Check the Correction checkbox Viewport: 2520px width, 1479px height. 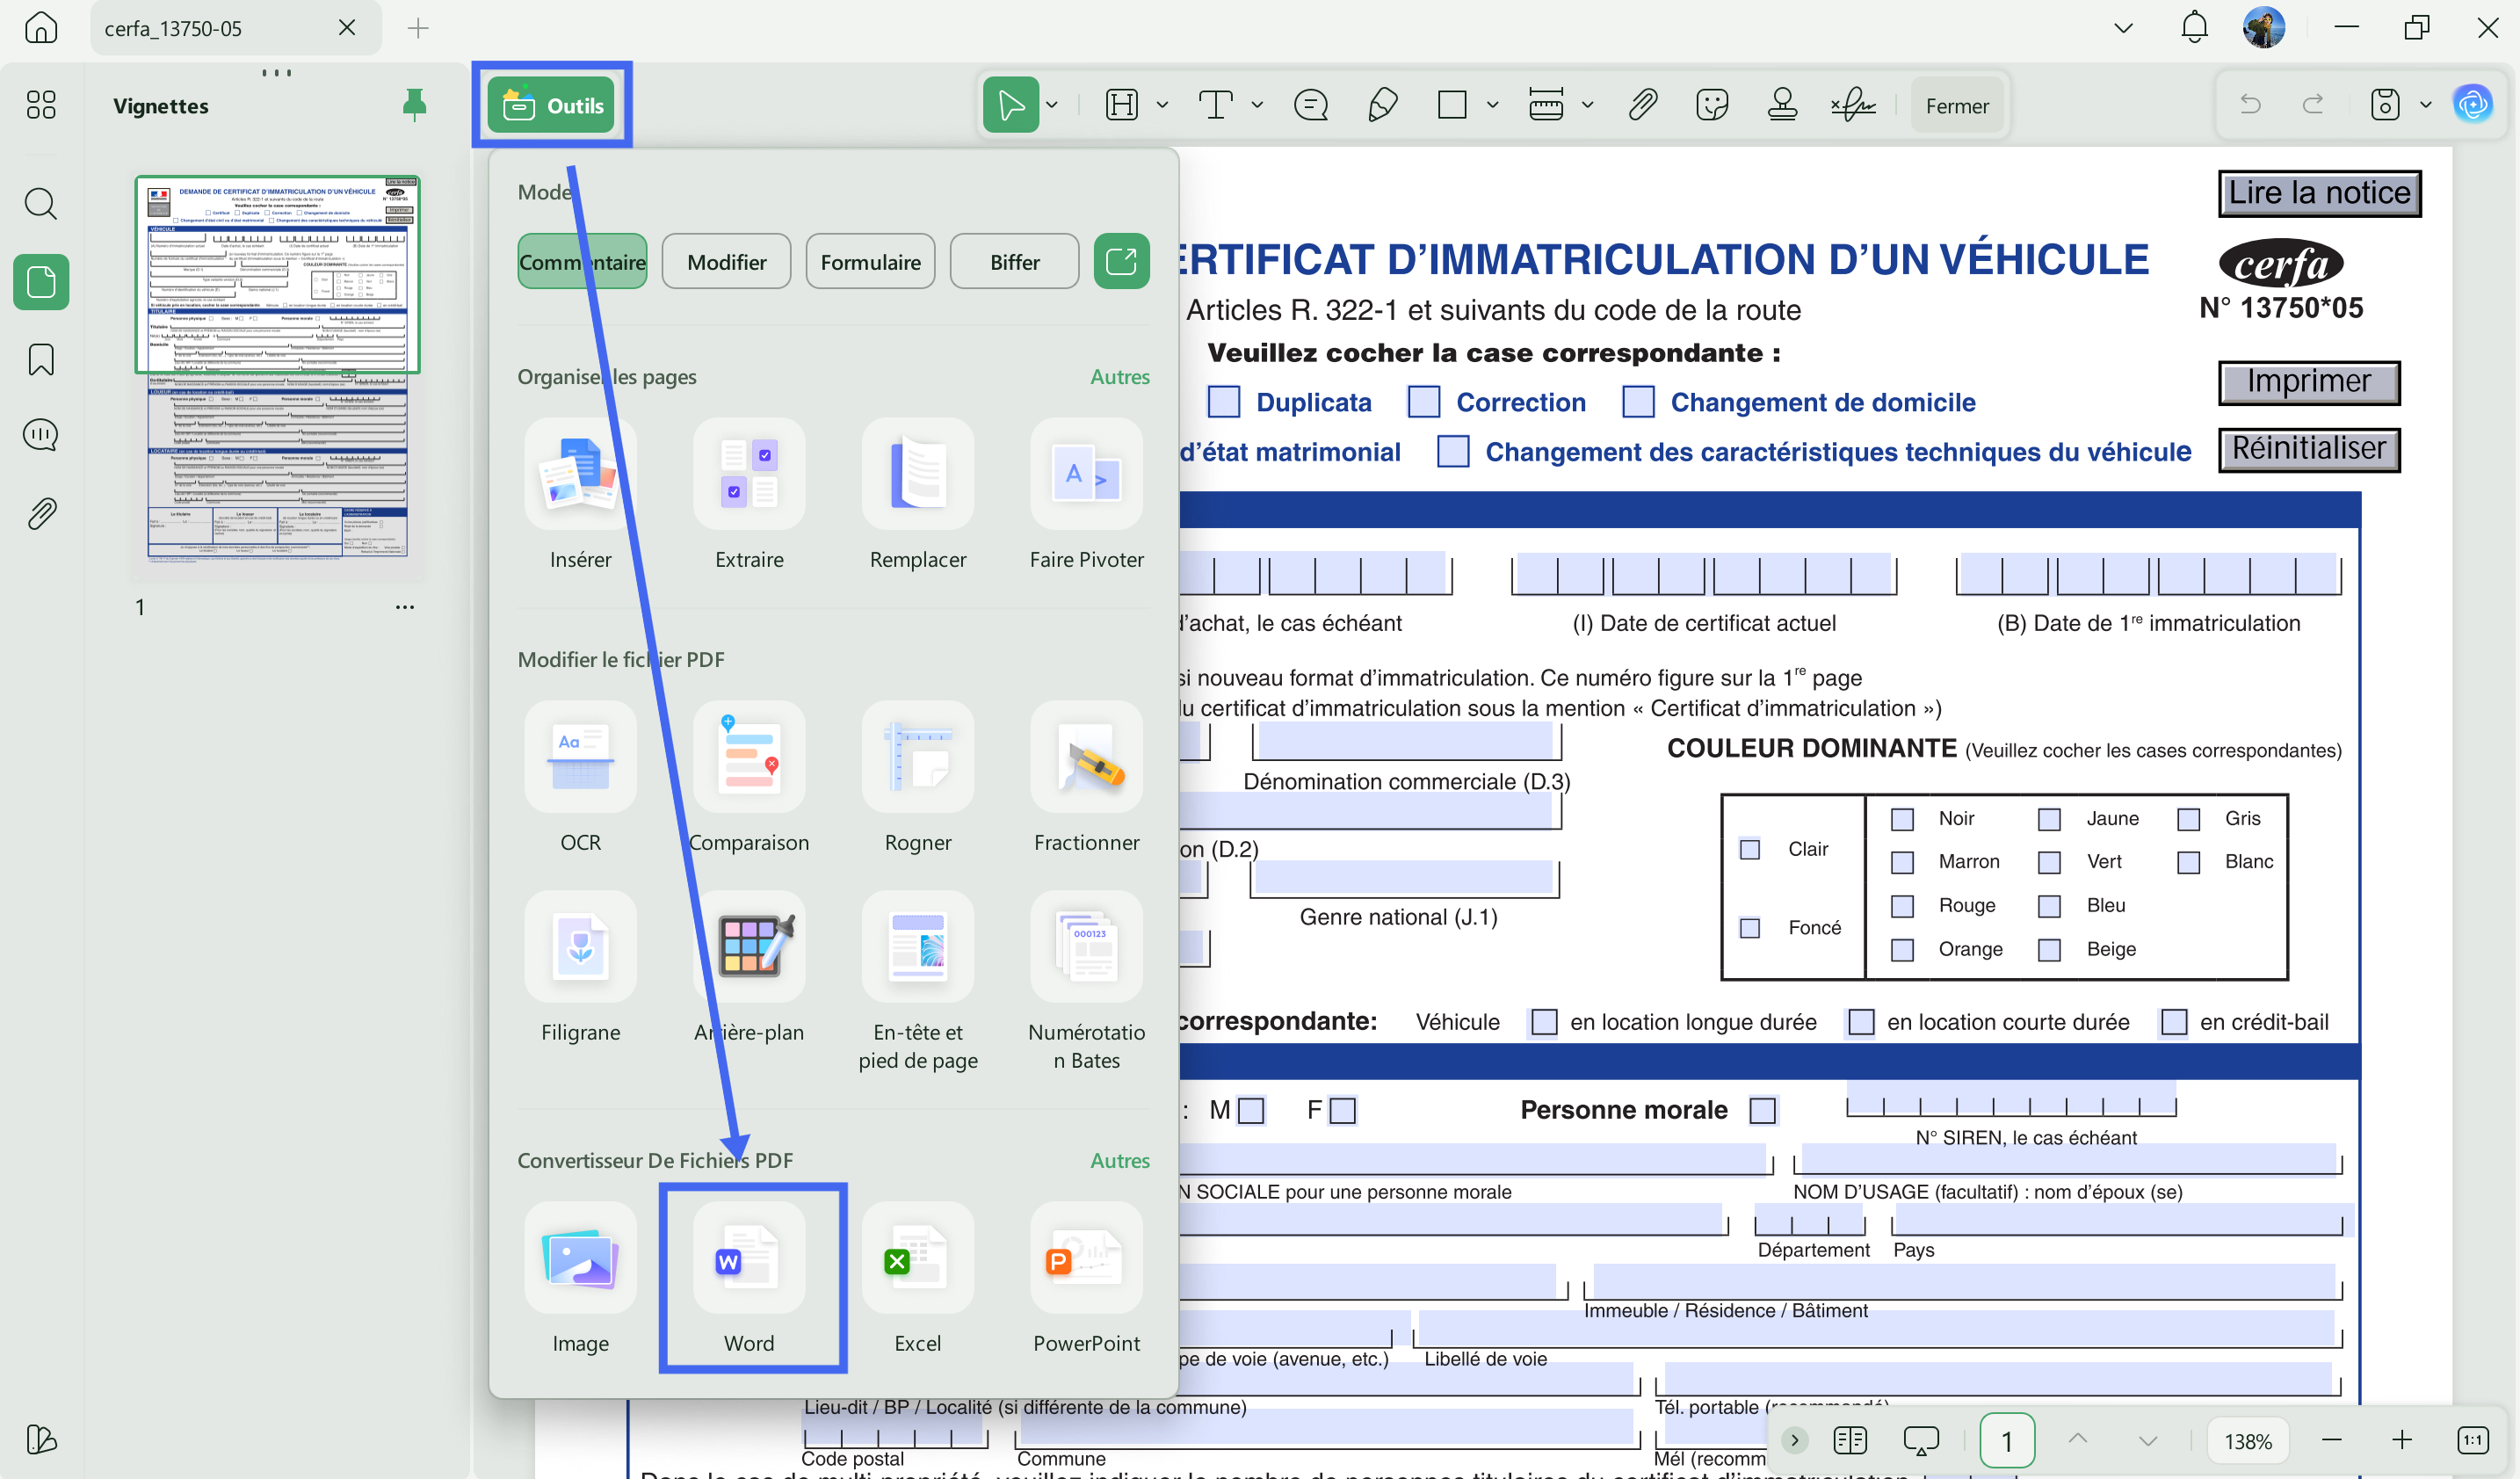[x=1423, y=402]
